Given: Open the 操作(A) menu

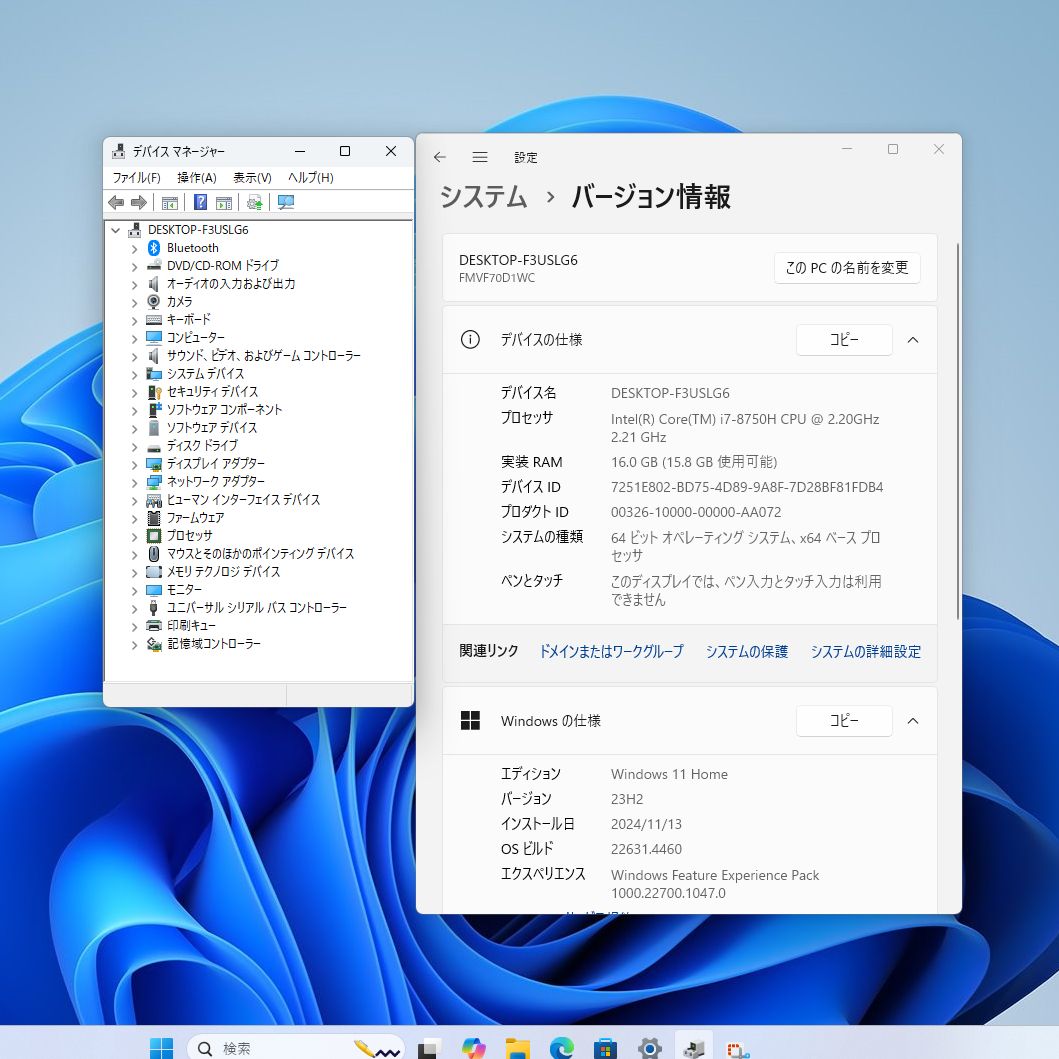Looking at the screenshot, I should click(197, 178).
